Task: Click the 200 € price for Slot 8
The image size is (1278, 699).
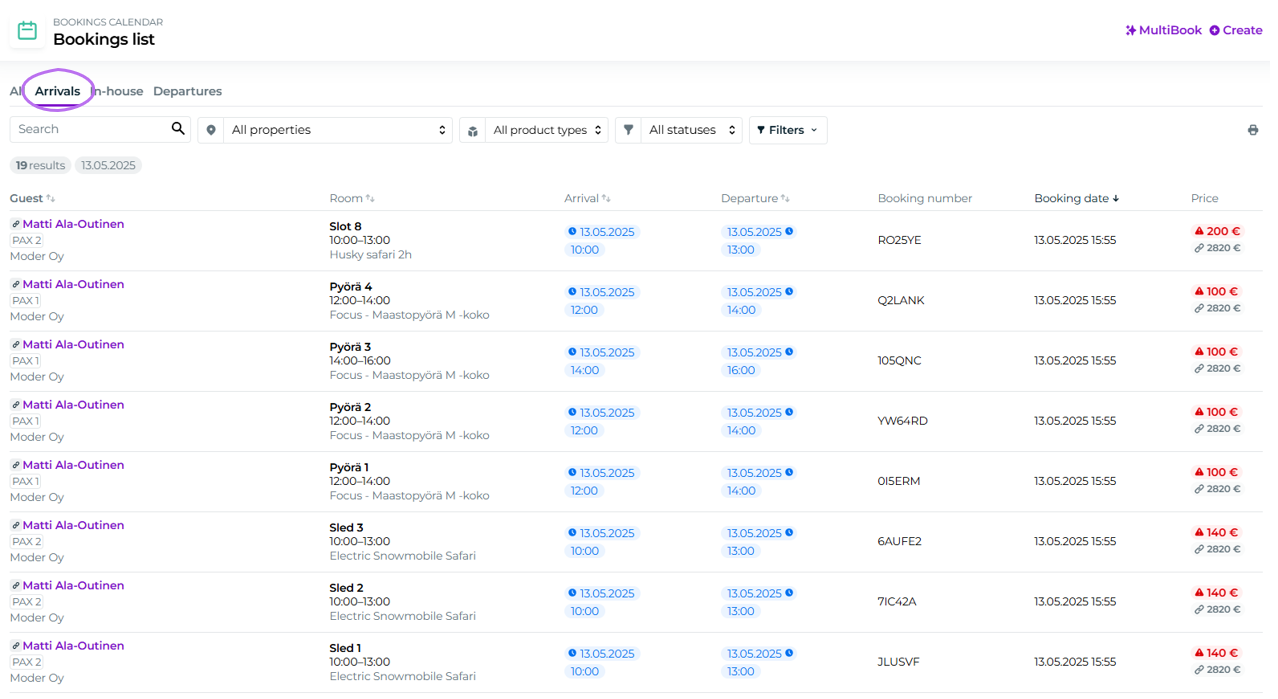Action: pyautogui.click(x=1222, y=231)
